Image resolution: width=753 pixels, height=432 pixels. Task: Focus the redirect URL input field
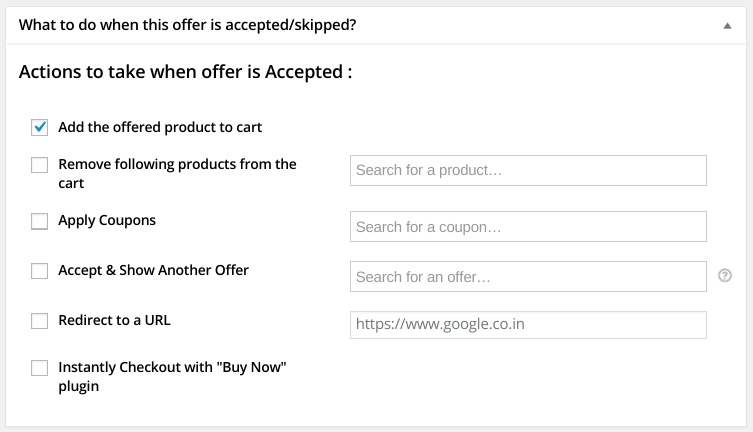[x=528, y=325]
